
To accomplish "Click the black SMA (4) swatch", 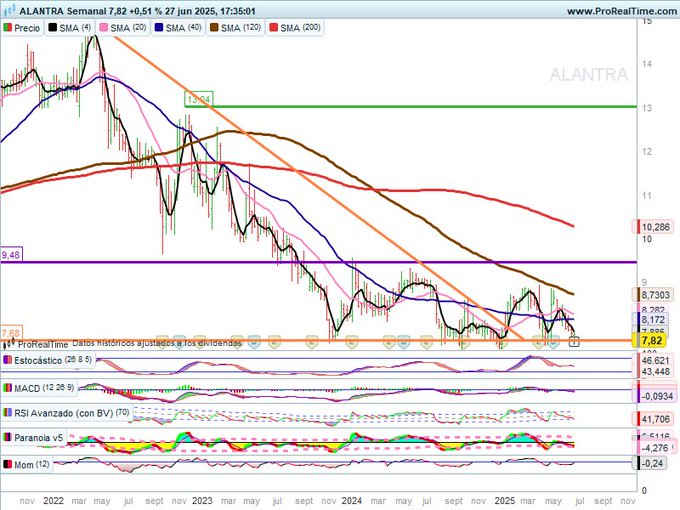I will click(52, 28).
